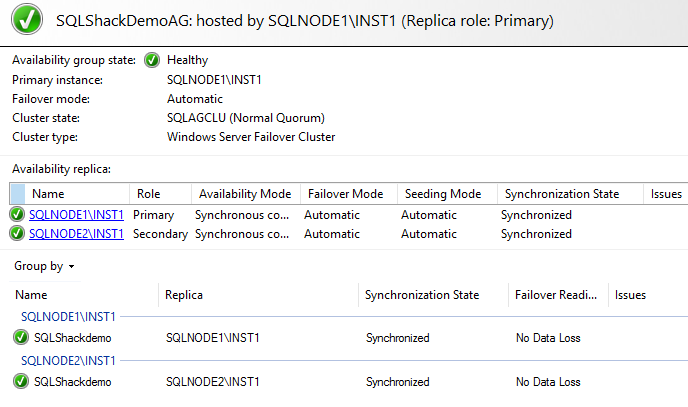The height and width of the screenshot is (407, 688).
Task: Open the Group by dropdown
Action: point(44,267)
